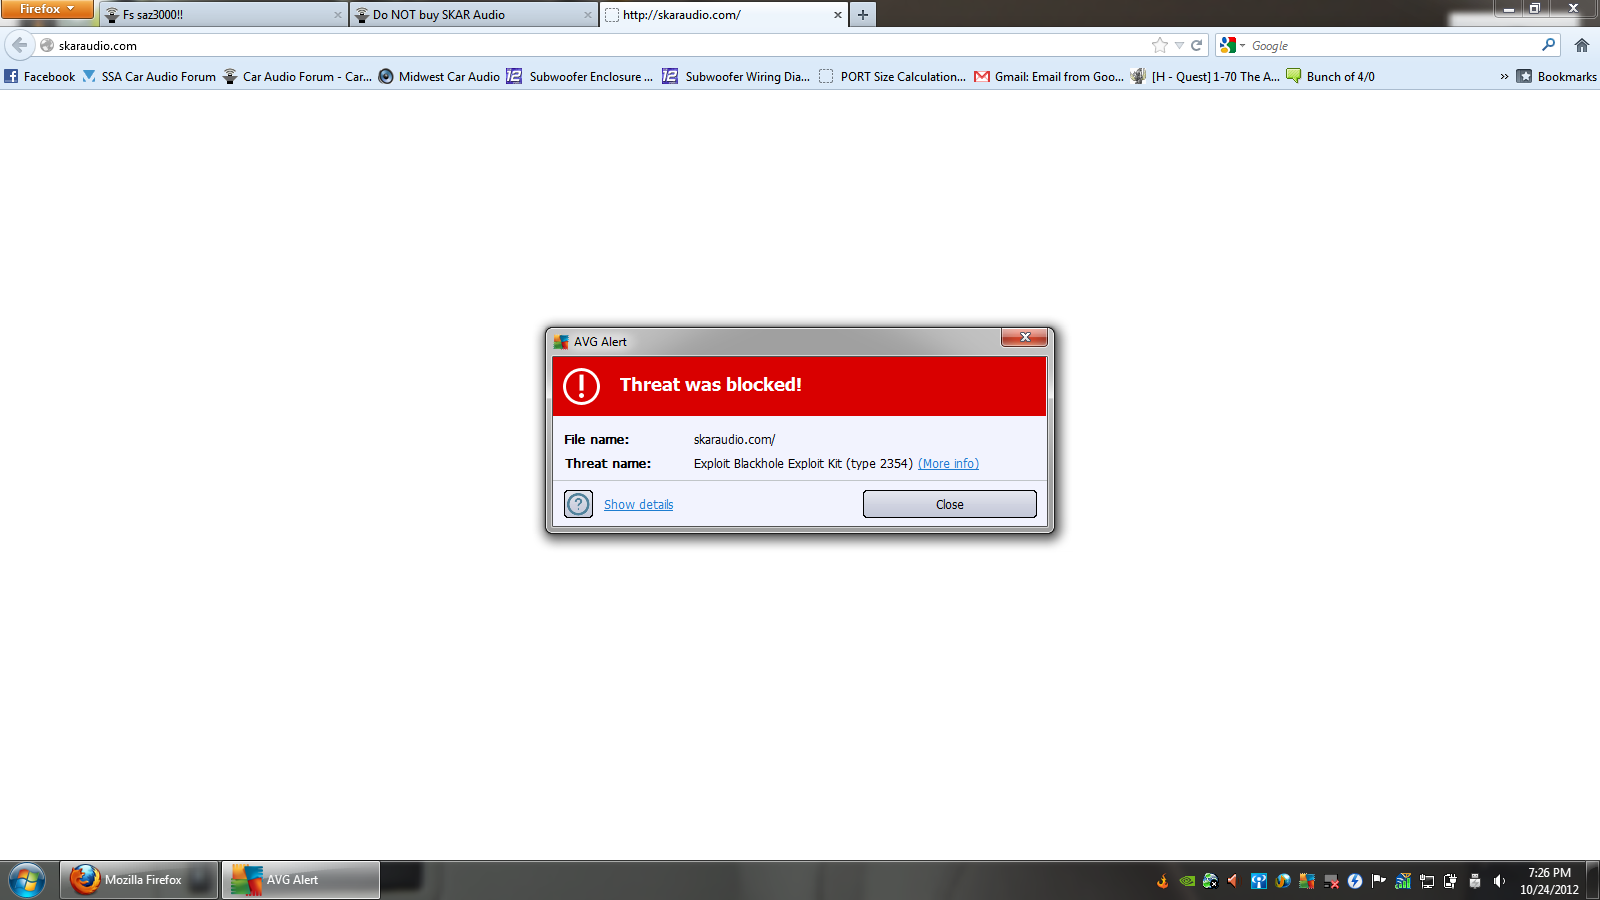Image resolution: width=1600 pixels, height=900 pixels.
Task: Click the More info link for threat
Action: click(948, 464)
